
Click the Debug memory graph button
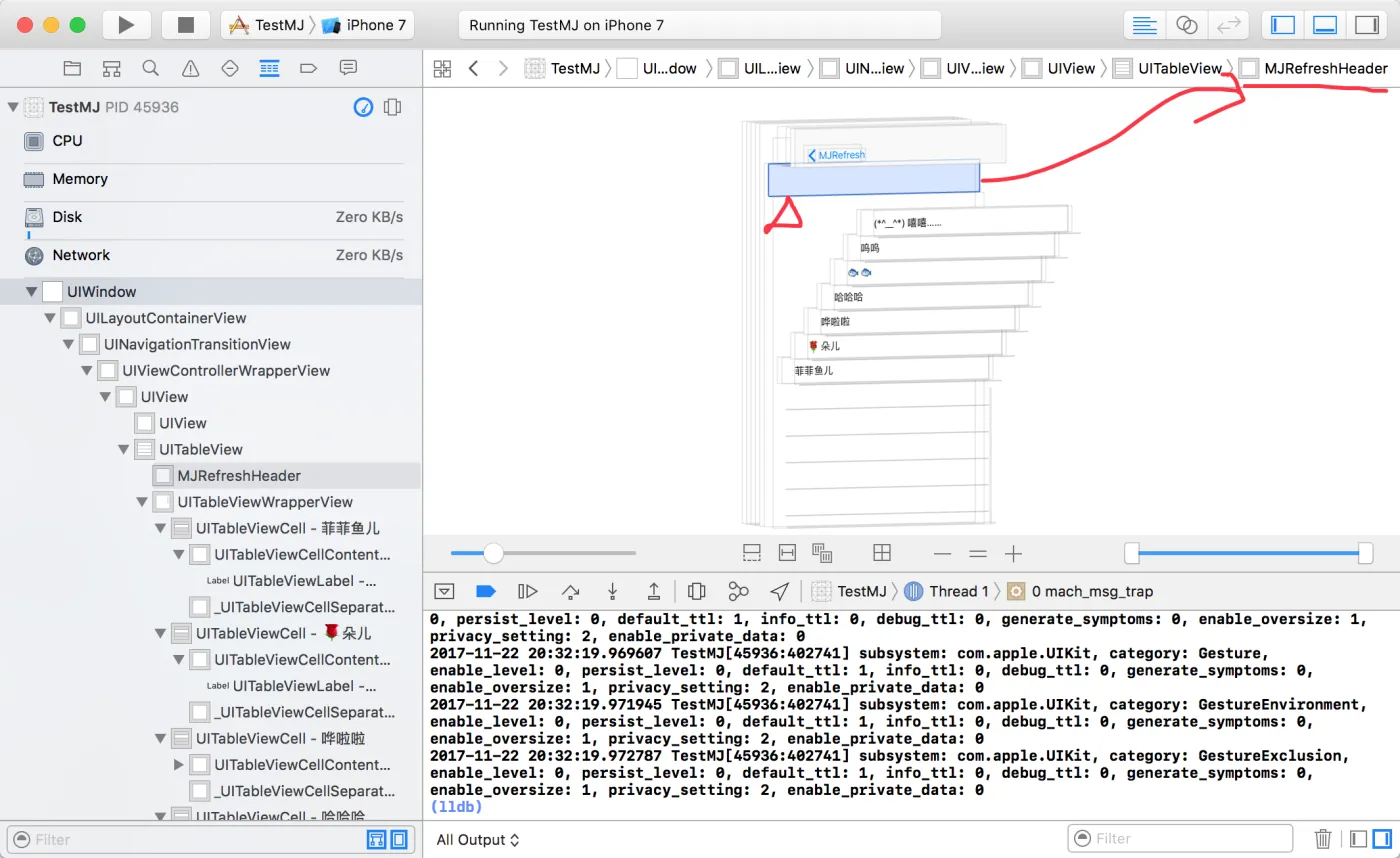click(738, 591)
